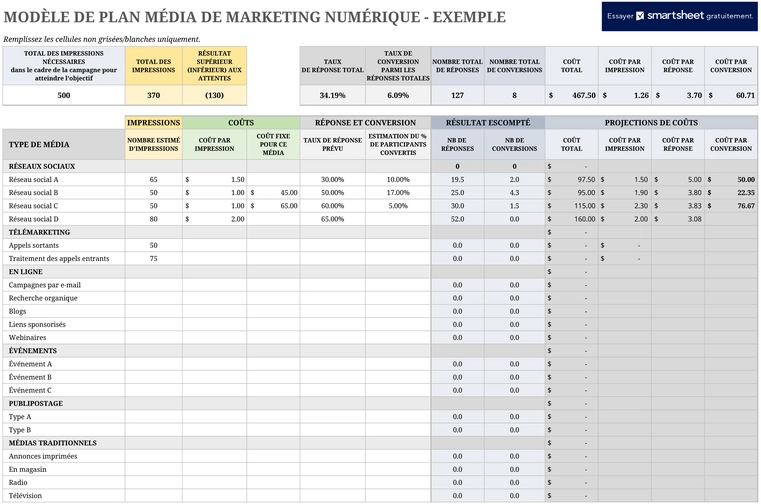Click the 75 impressions cell for appels entrants
The width and height of the screenshot is (761, 504).
[153, 258]
